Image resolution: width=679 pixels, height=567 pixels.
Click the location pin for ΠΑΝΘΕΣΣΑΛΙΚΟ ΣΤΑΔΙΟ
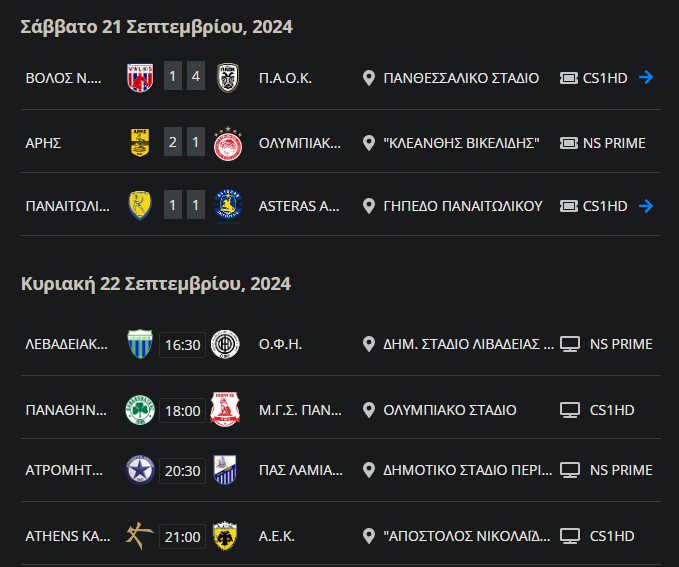pyautogui.click(x=368, y=77)
